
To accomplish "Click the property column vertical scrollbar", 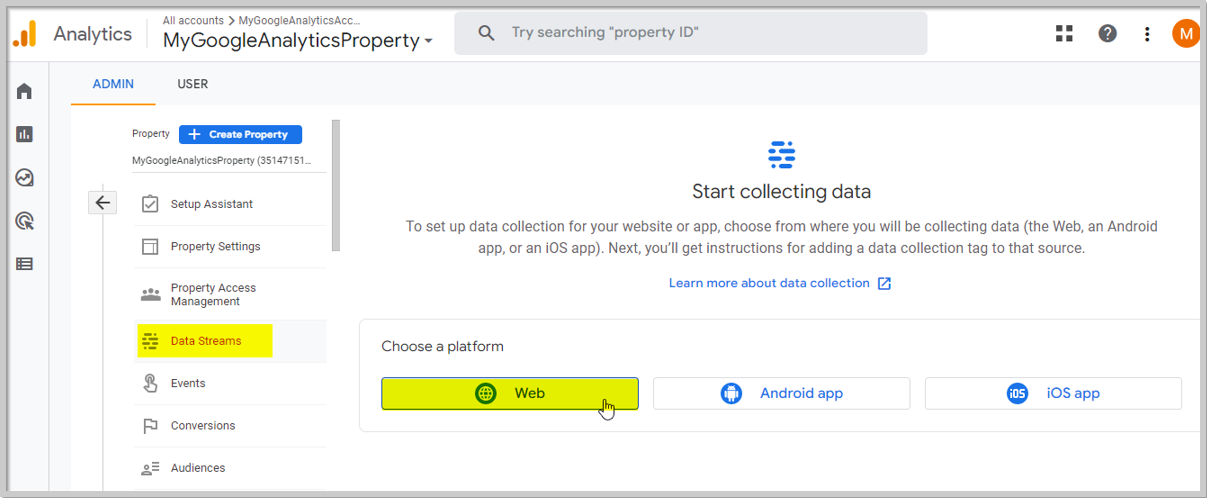I will coord(336,185).
